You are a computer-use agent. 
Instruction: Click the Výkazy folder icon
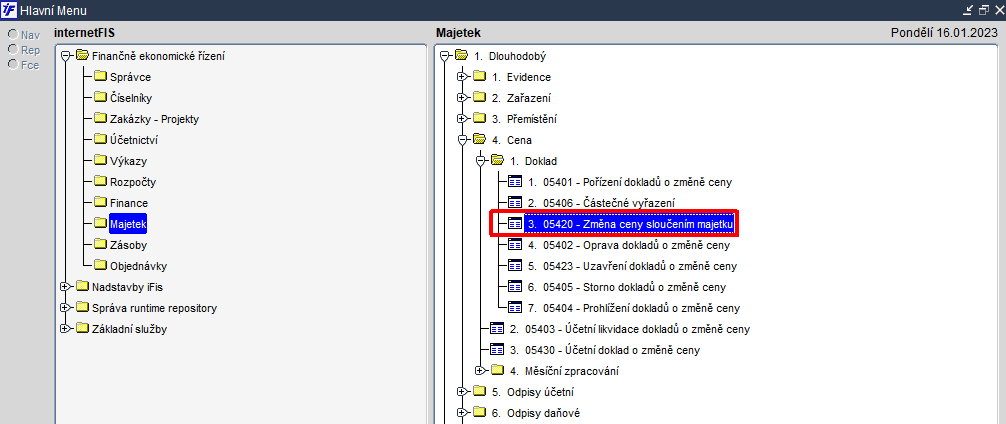click(100, 161)
